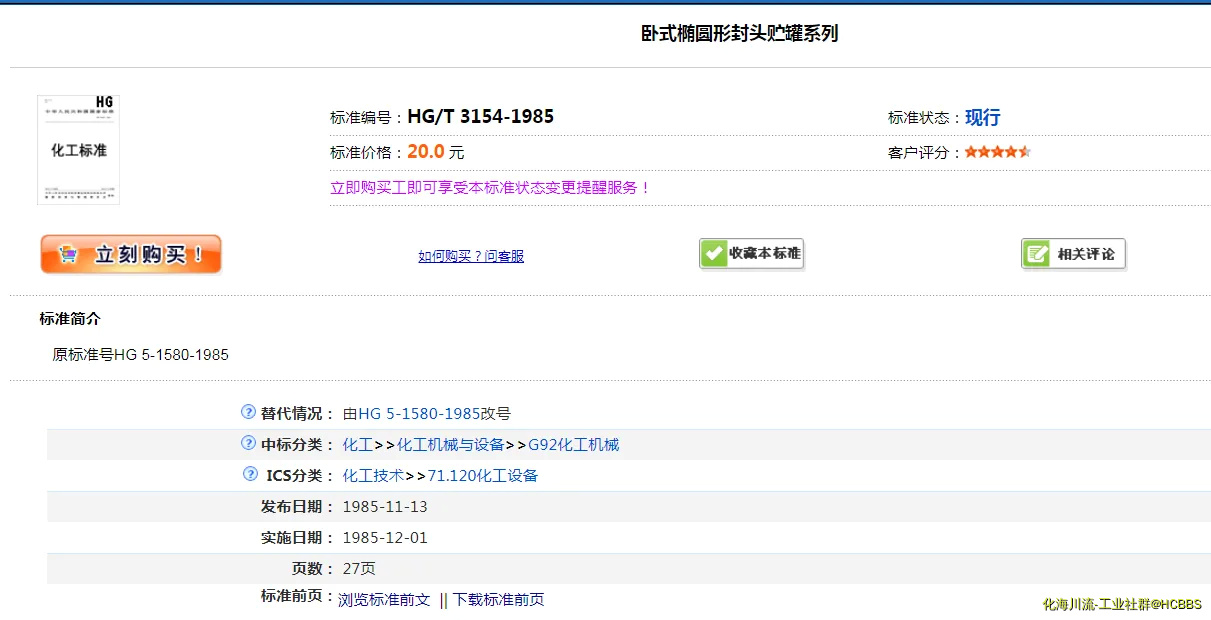Select the 化工机械与设备 category link
The height and width of the screenshot is (620, 1211).
pos(450,445)
